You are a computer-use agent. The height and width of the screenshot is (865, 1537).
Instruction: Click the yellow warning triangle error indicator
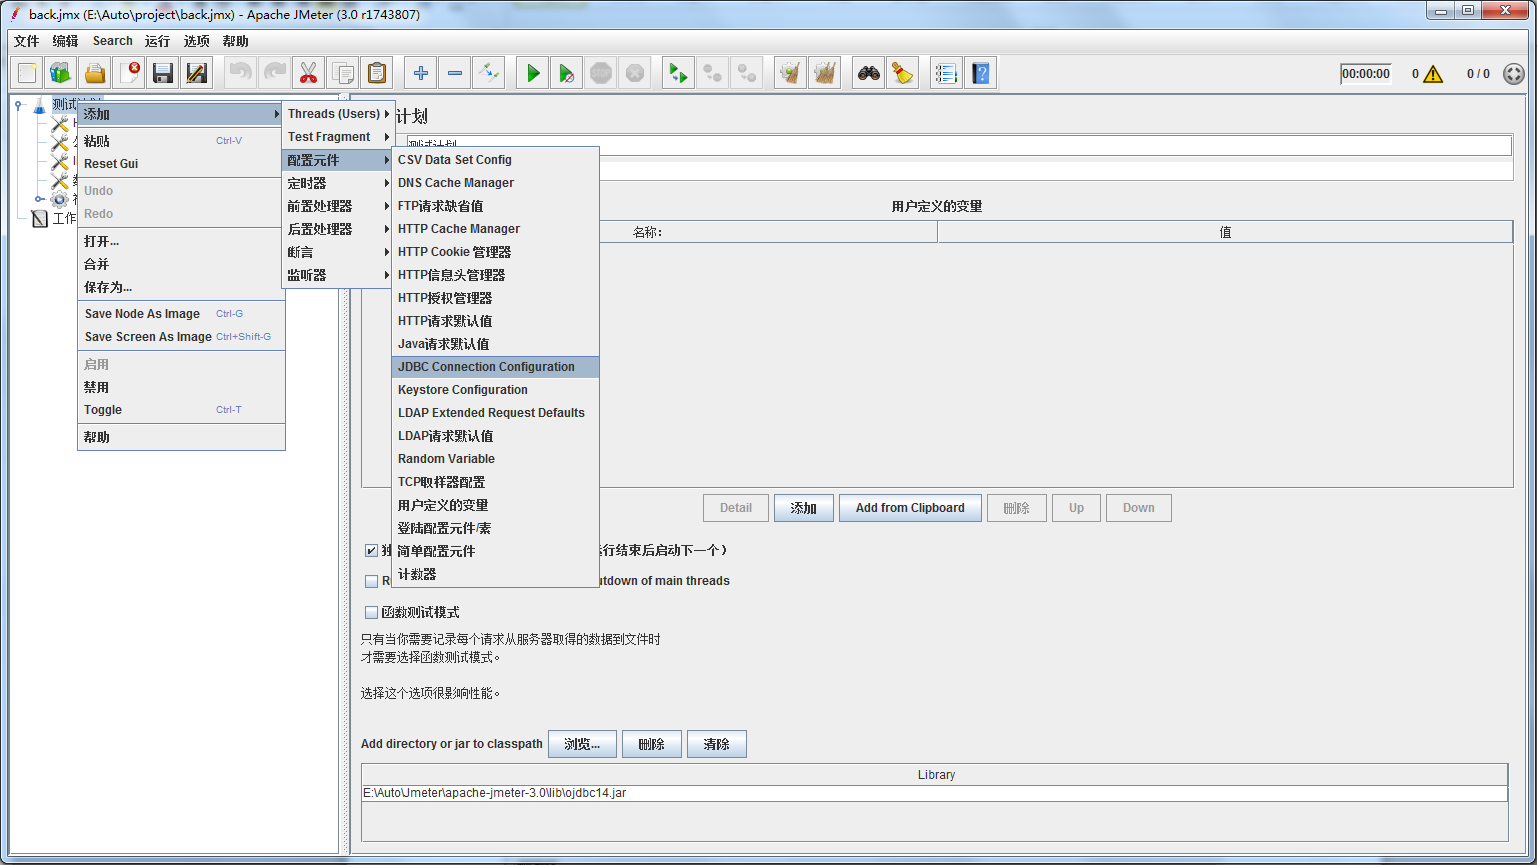point(1433,74)
